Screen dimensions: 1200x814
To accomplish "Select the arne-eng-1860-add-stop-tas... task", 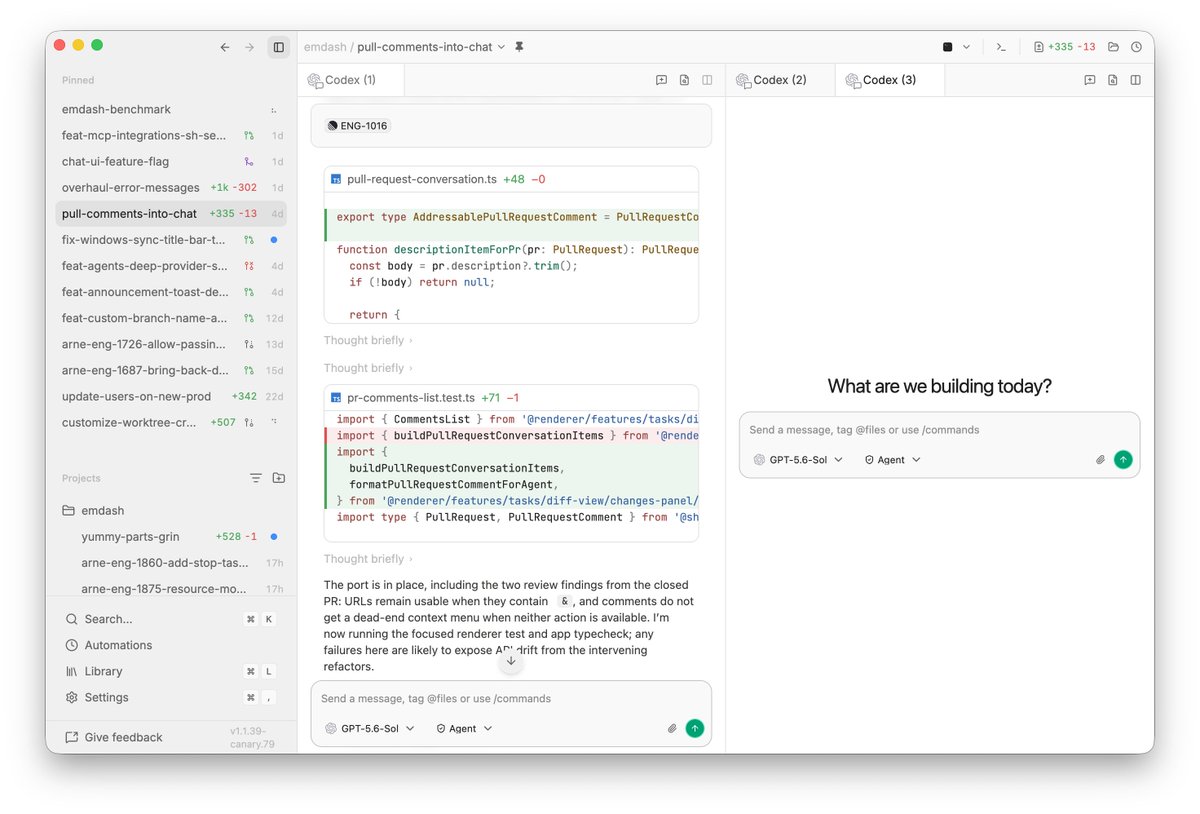I will coord(171,563).
